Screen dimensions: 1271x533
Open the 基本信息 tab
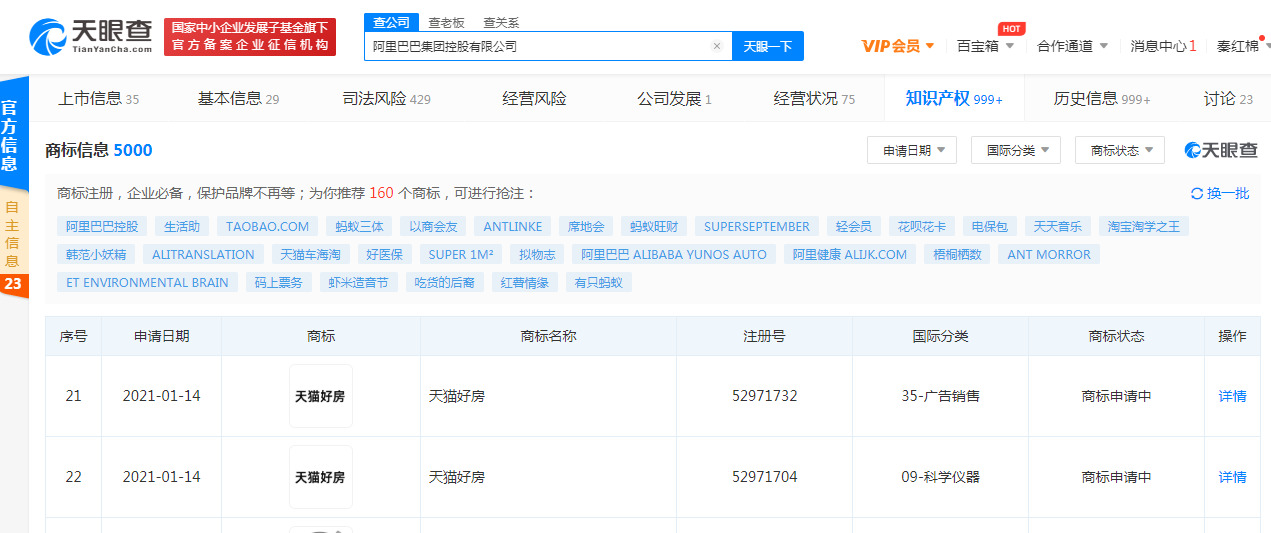click(x=238, y=98)
